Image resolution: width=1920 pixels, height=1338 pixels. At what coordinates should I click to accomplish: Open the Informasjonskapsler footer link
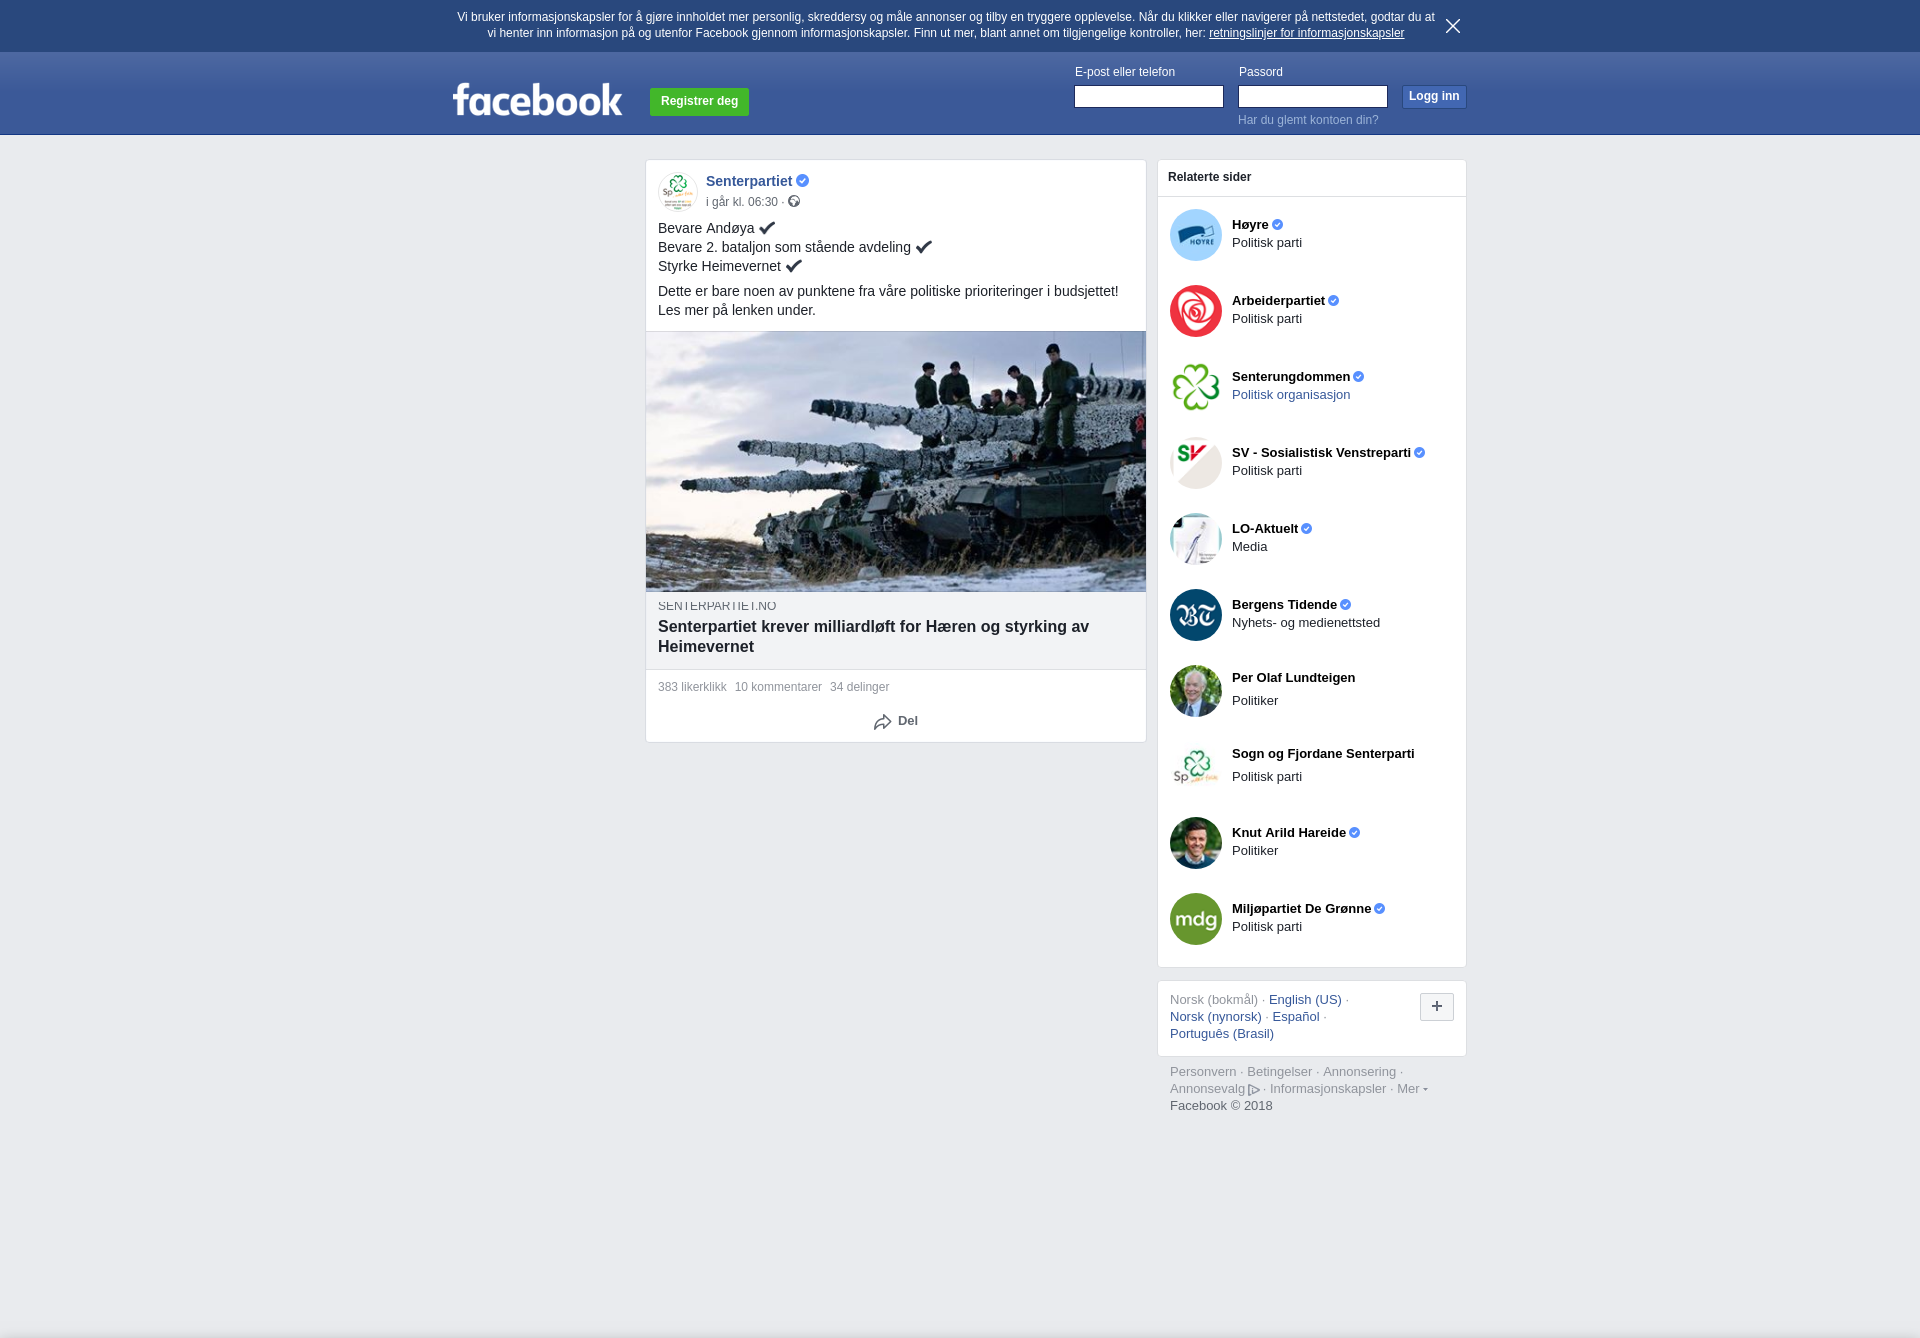coord(1328,1089)
